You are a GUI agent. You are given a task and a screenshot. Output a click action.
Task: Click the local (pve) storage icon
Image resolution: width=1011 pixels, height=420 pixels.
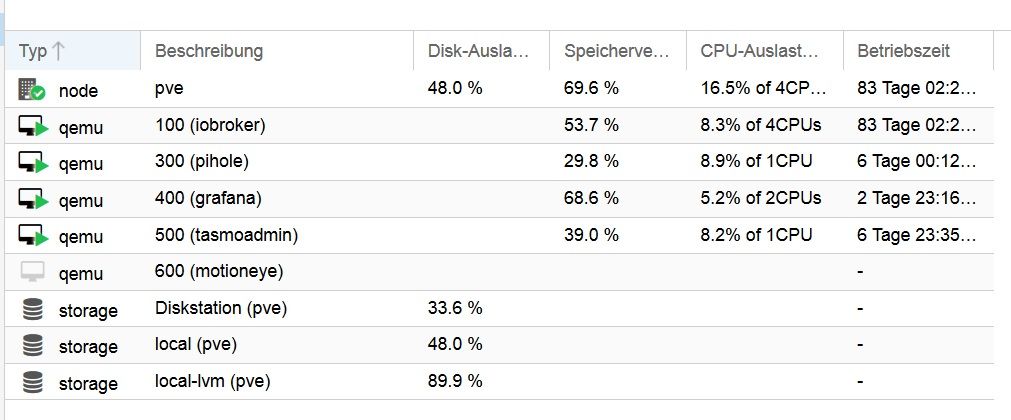32,346
